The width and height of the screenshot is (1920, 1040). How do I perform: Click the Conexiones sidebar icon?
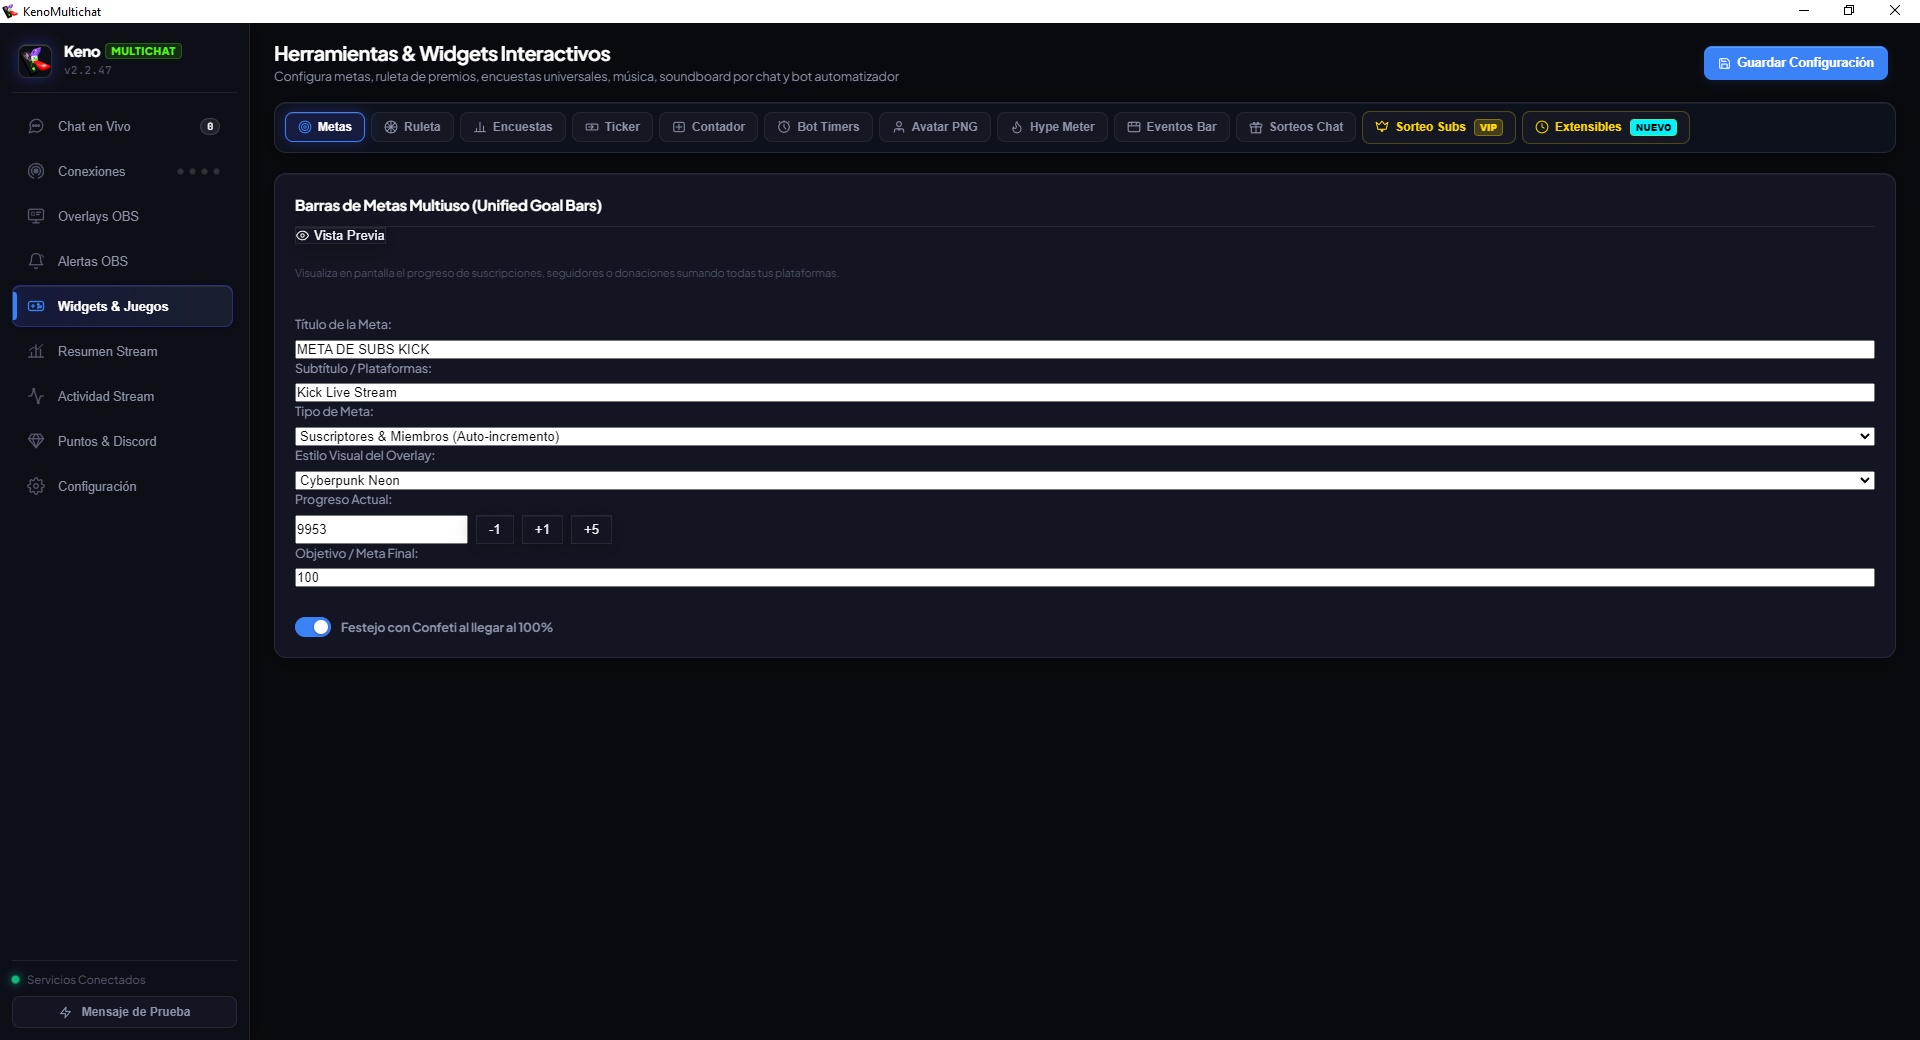point(36,171)
